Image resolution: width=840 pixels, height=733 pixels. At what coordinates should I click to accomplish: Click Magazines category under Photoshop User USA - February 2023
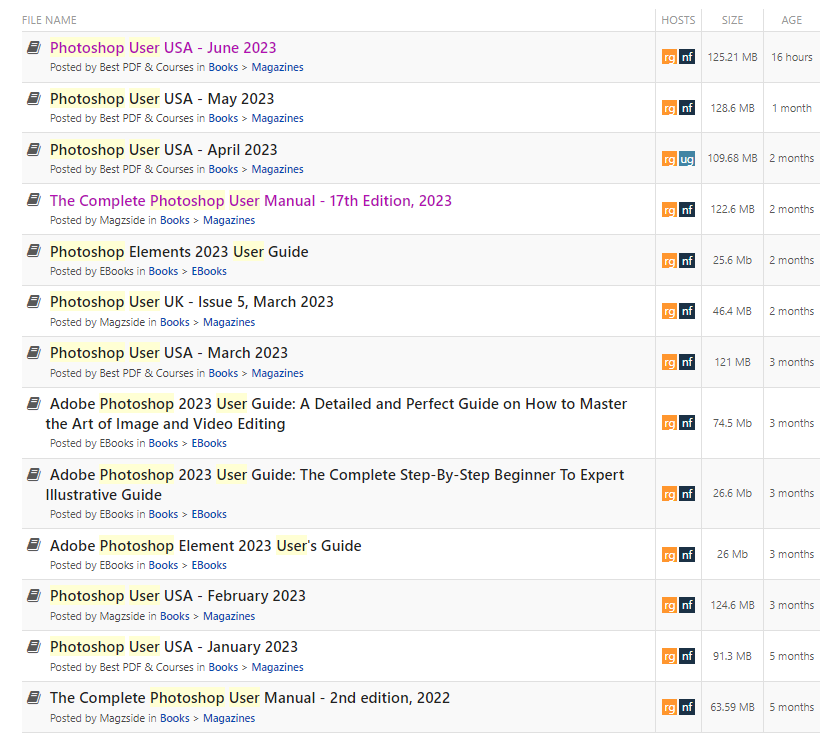point(229,616)
